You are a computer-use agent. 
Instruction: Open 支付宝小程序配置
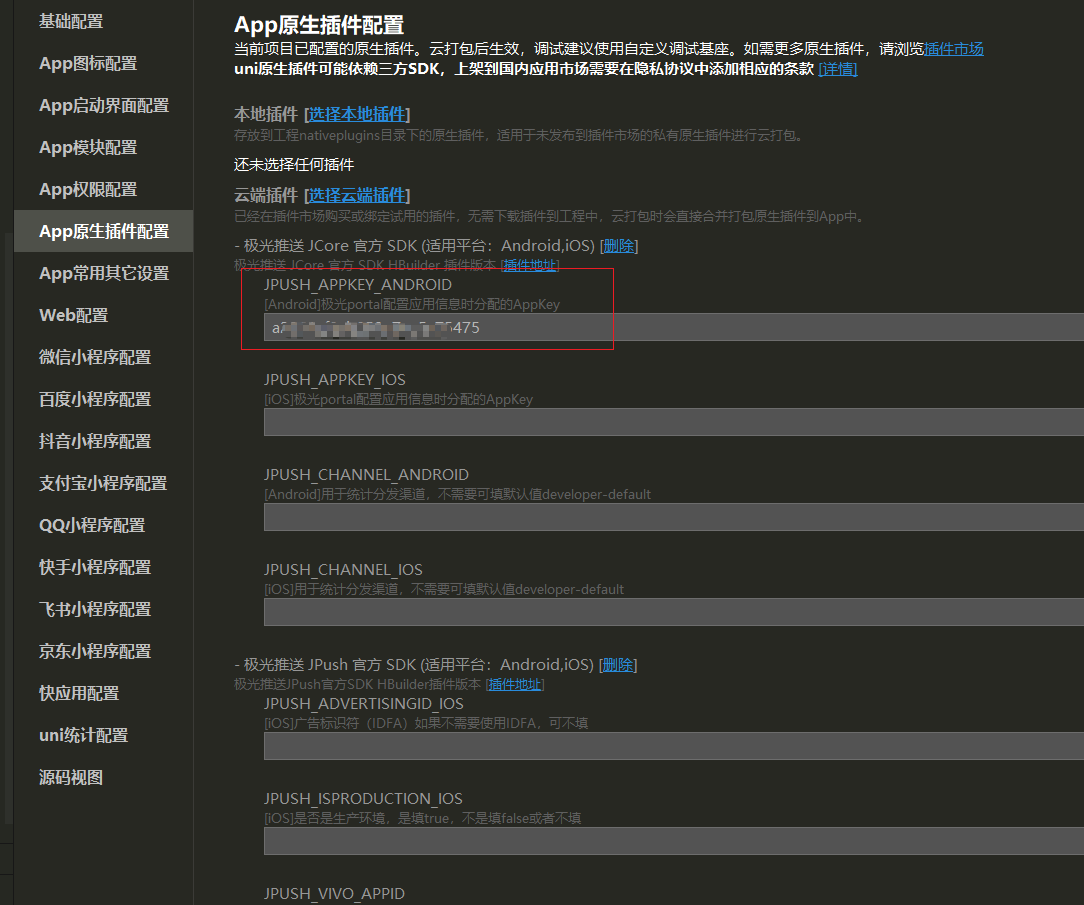tap(103, 483)
